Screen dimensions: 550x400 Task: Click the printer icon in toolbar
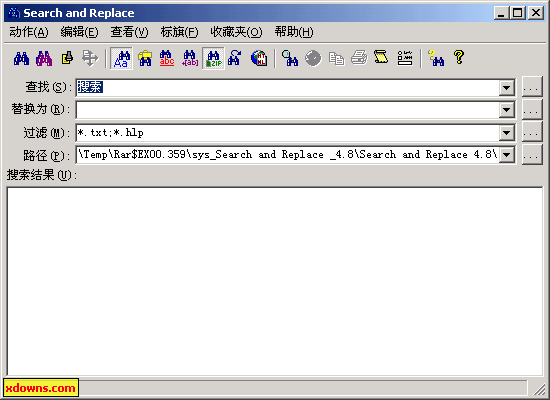point(359,58)
